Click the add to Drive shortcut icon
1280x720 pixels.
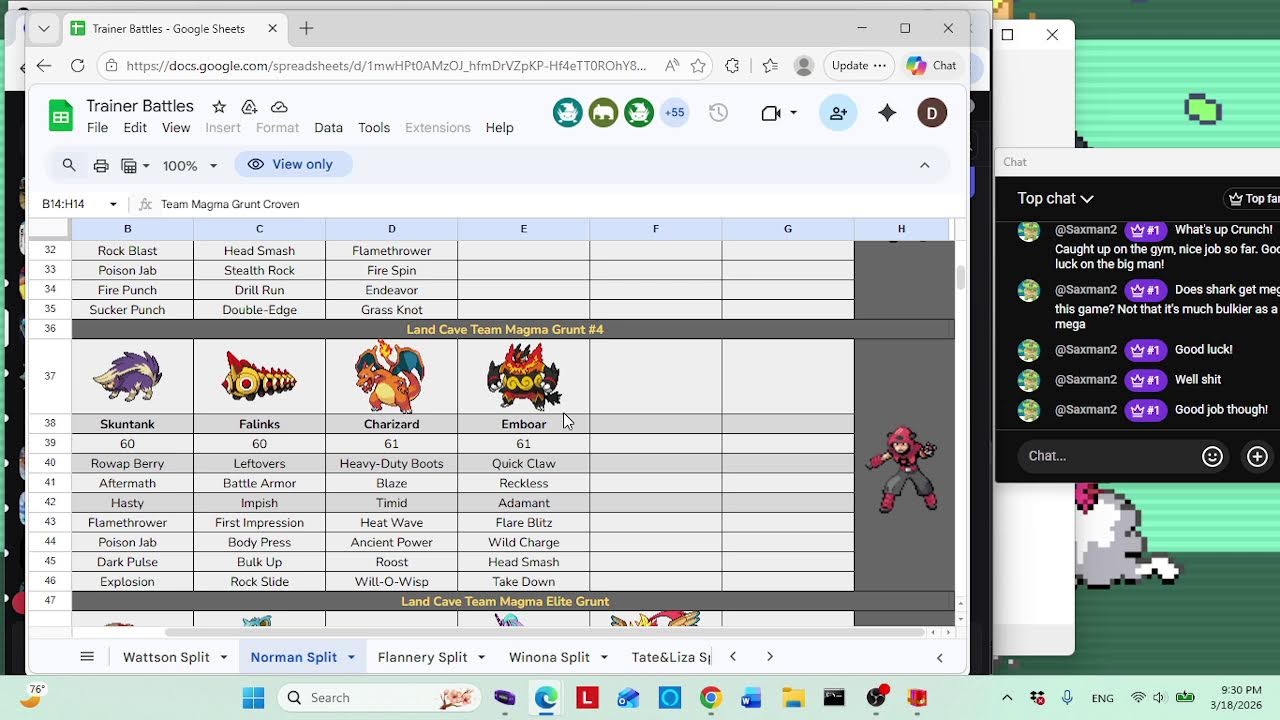[x=249, y=106]
